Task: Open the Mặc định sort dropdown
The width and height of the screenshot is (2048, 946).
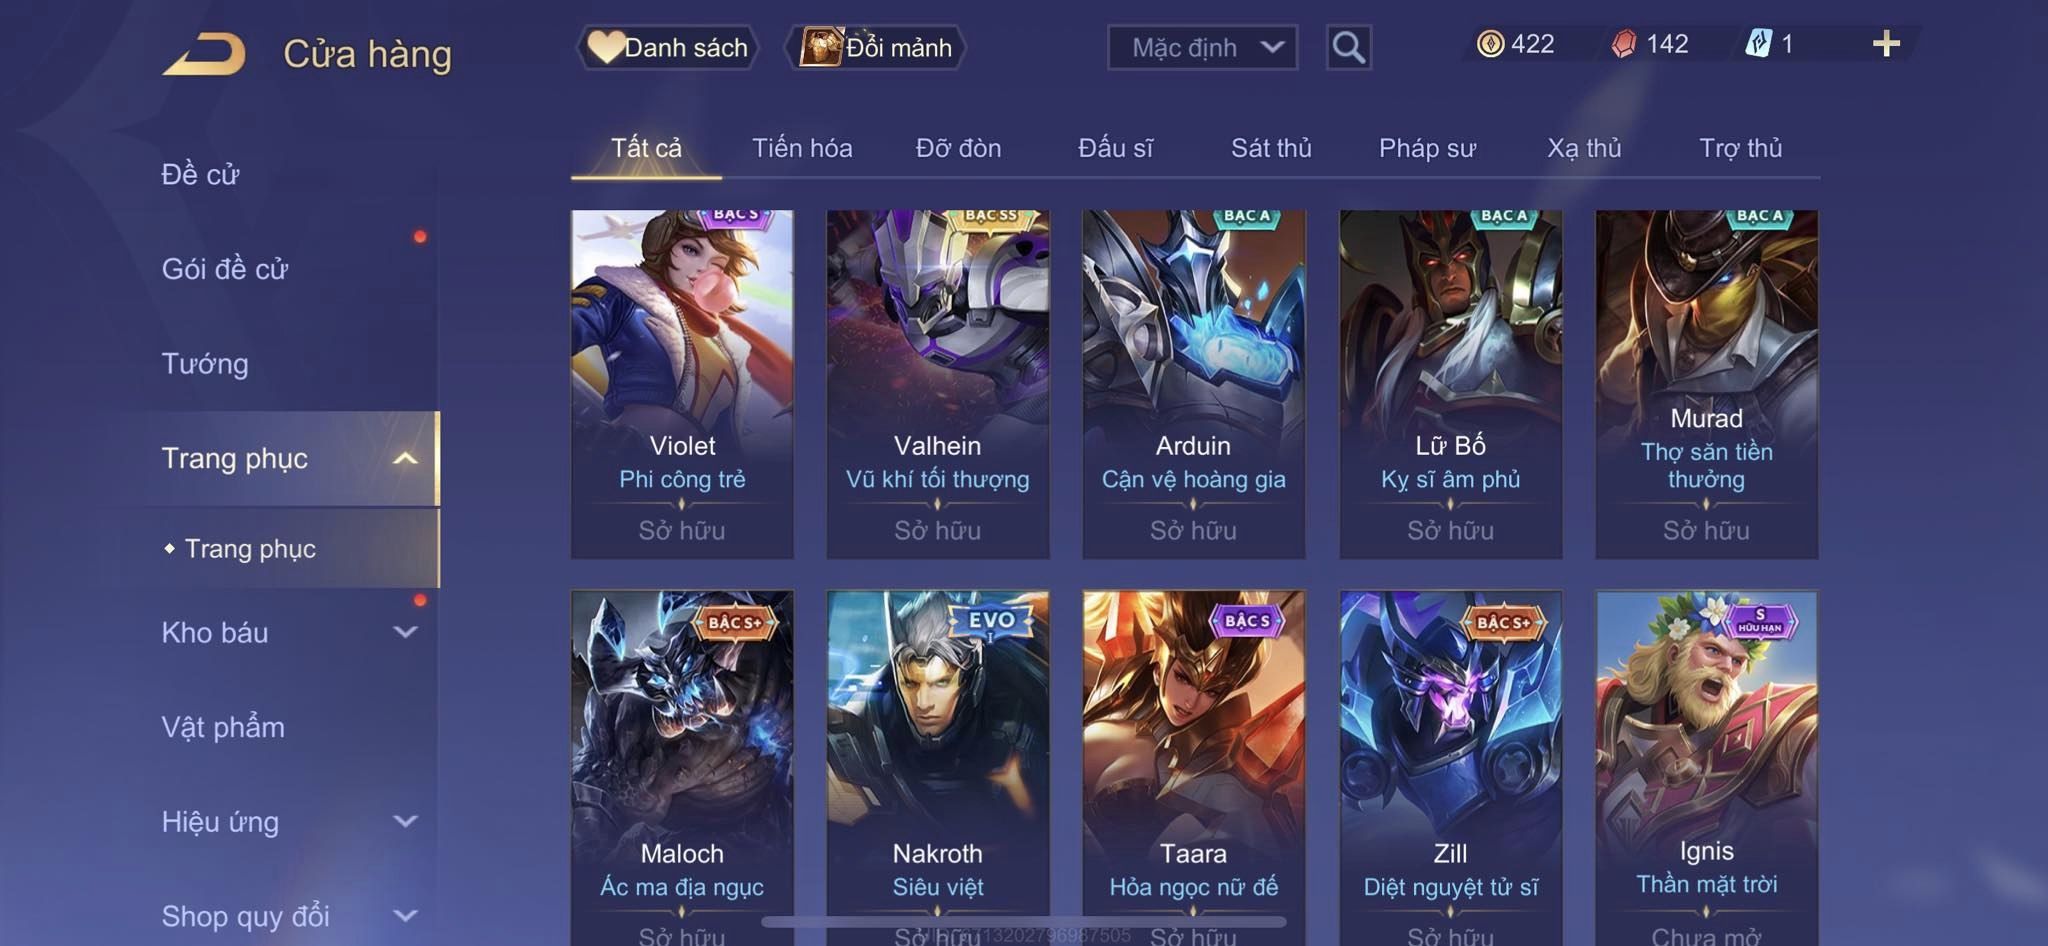Action: pos(1202,47)
